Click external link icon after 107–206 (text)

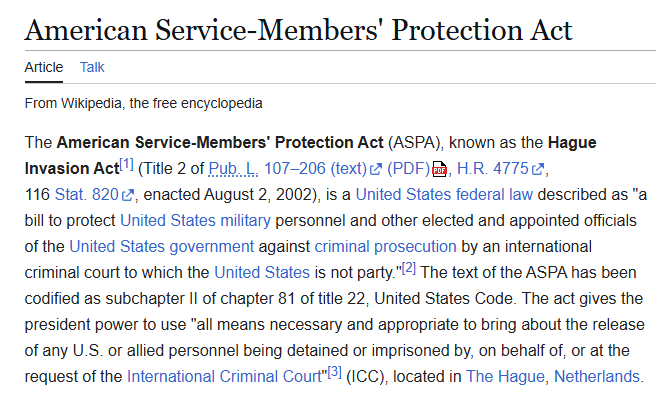tap(376, 169)
